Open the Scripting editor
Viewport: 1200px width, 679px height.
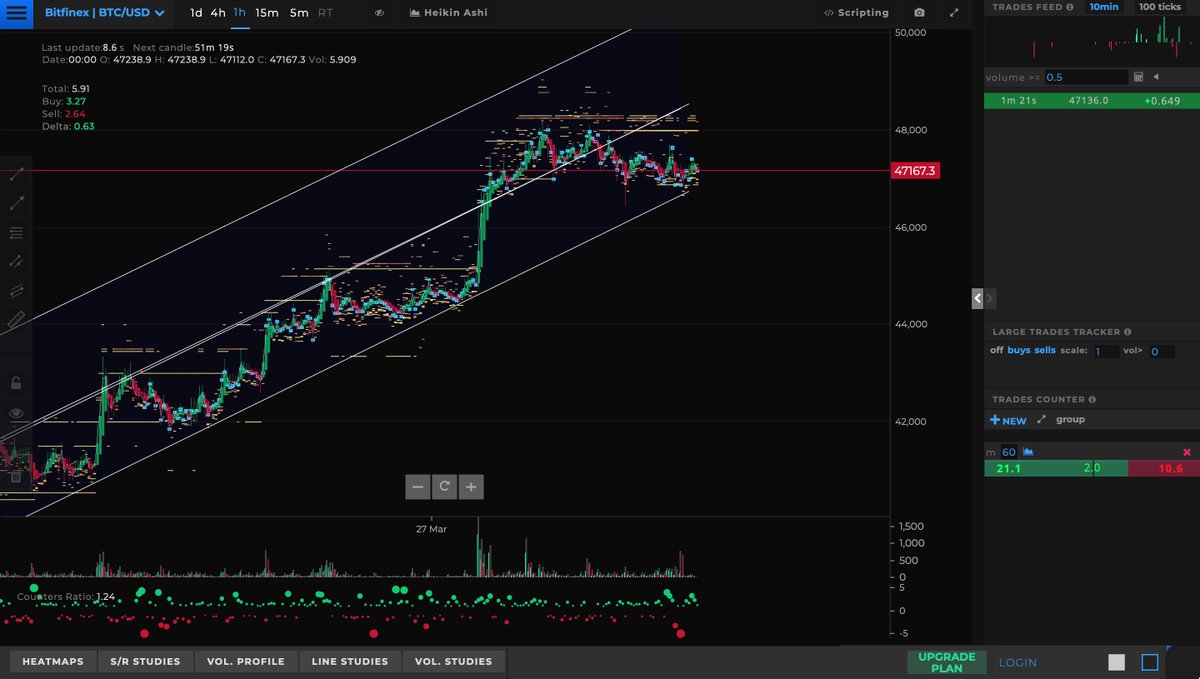[x=856, y=13]
